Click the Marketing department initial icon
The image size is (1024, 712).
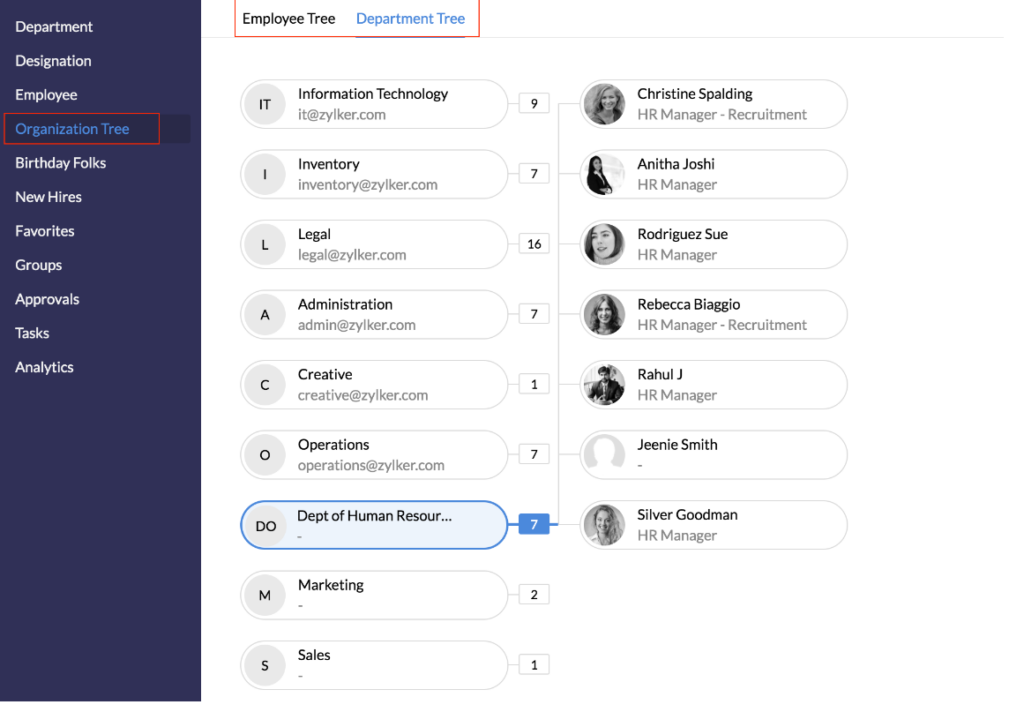click(x=265, y=594)
